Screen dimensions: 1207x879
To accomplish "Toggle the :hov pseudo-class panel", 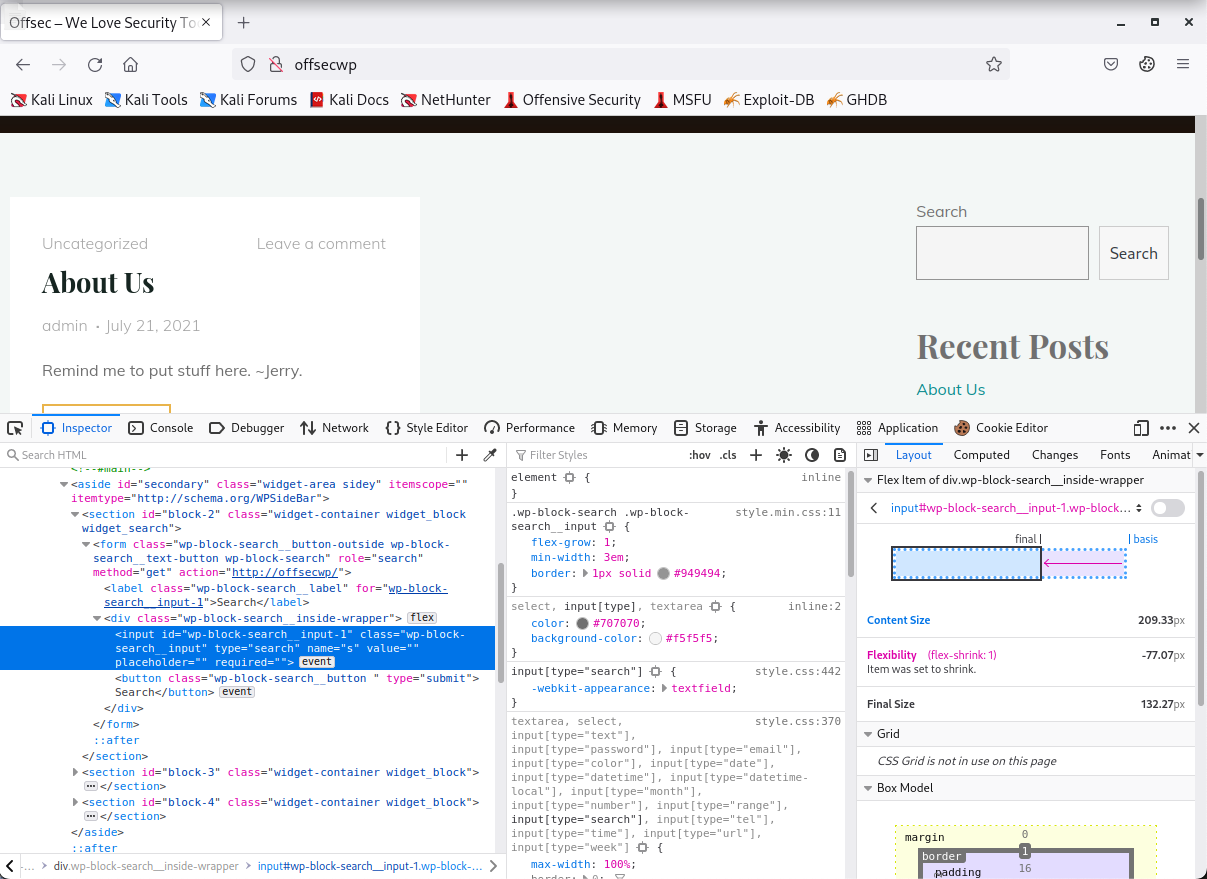I will [700, 455].
